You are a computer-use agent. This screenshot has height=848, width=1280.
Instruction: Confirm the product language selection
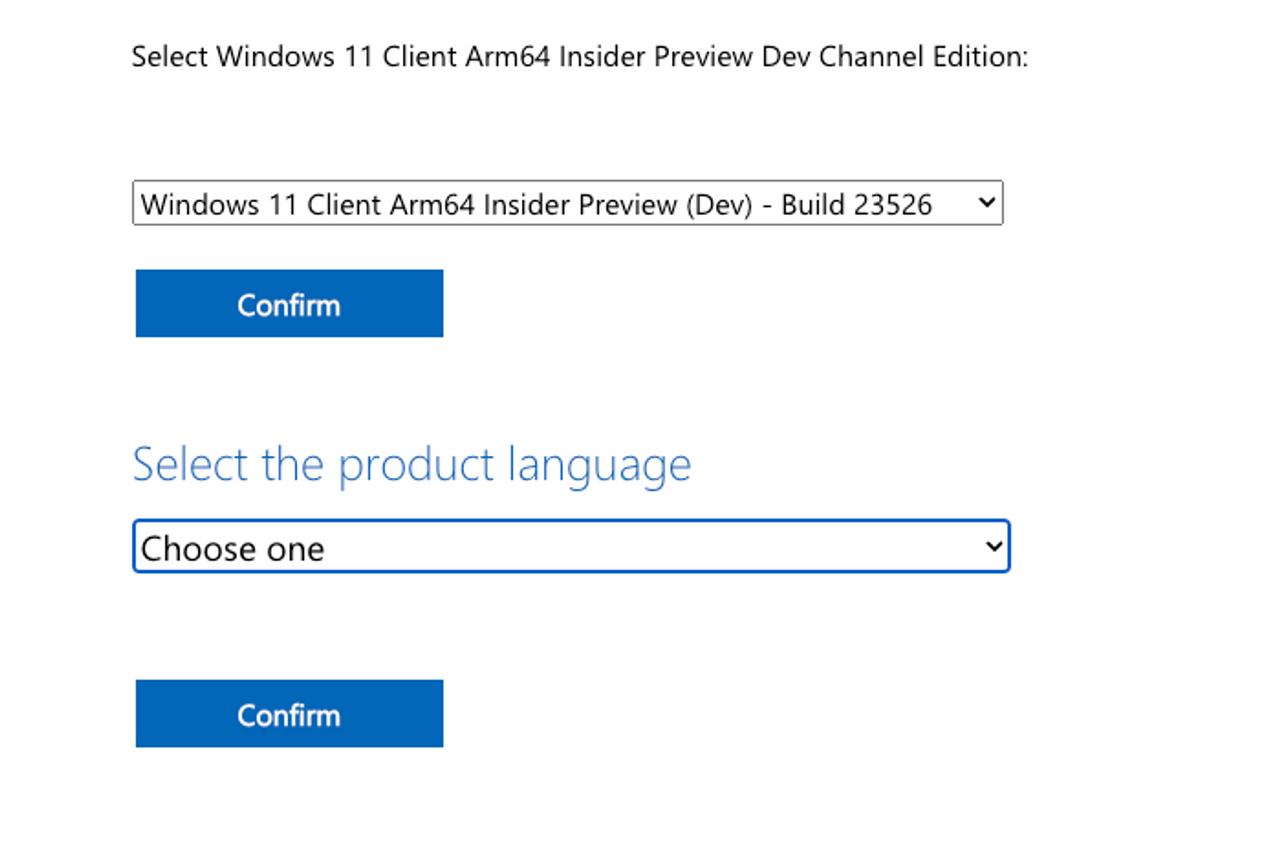coord(289,713)
